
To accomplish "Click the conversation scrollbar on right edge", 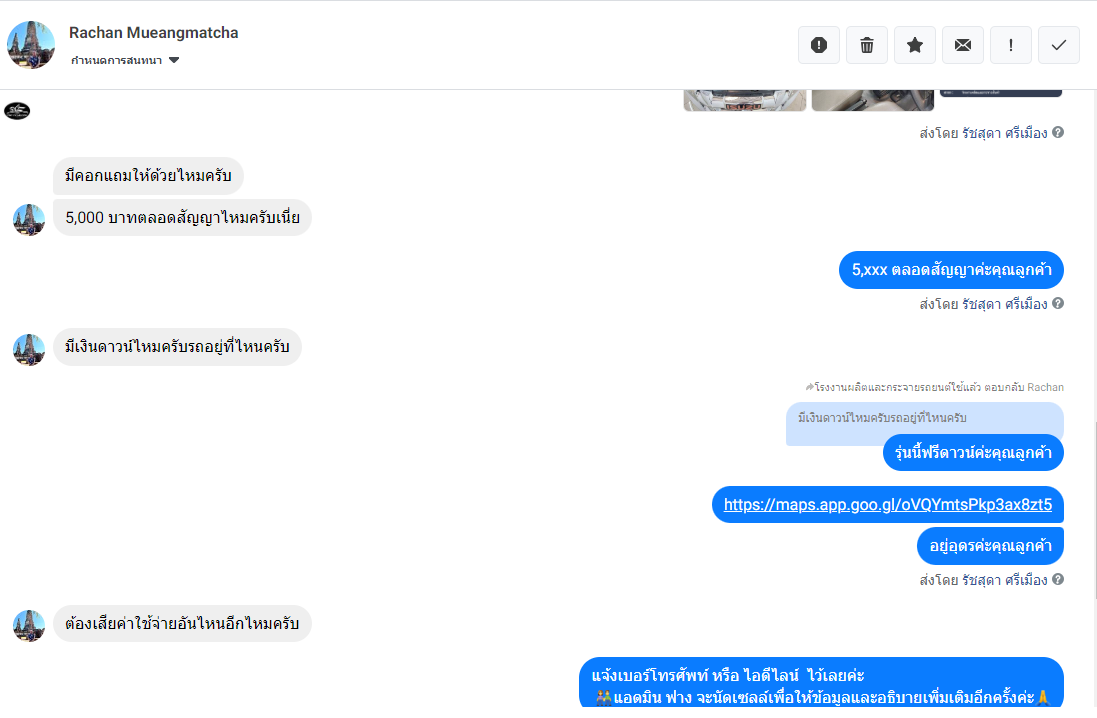I will click(x=1094, y=511).
